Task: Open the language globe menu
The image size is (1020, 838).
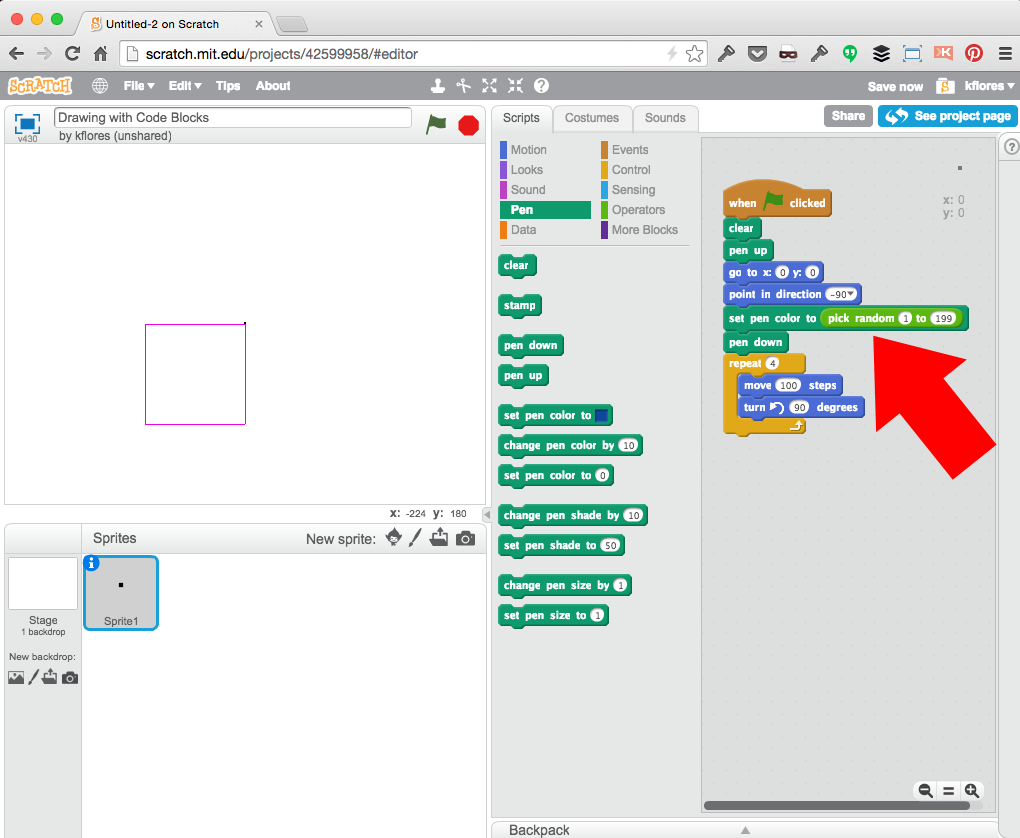Action: point(100,85)
